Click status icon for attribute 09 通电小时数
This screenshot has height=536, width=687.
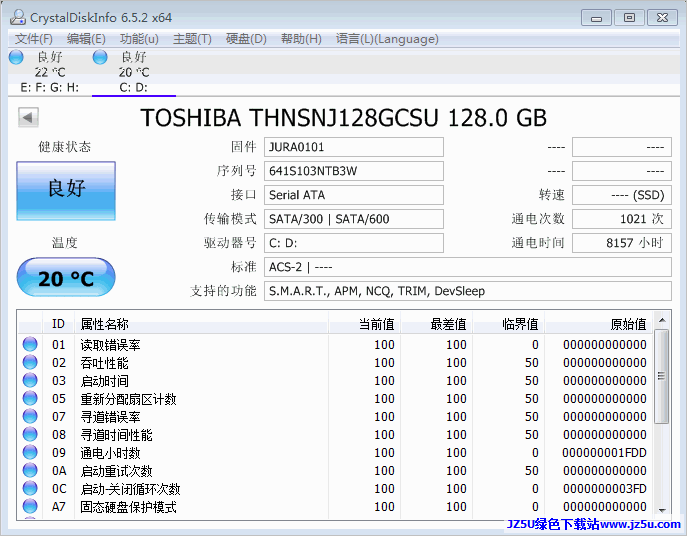(30, 452)
